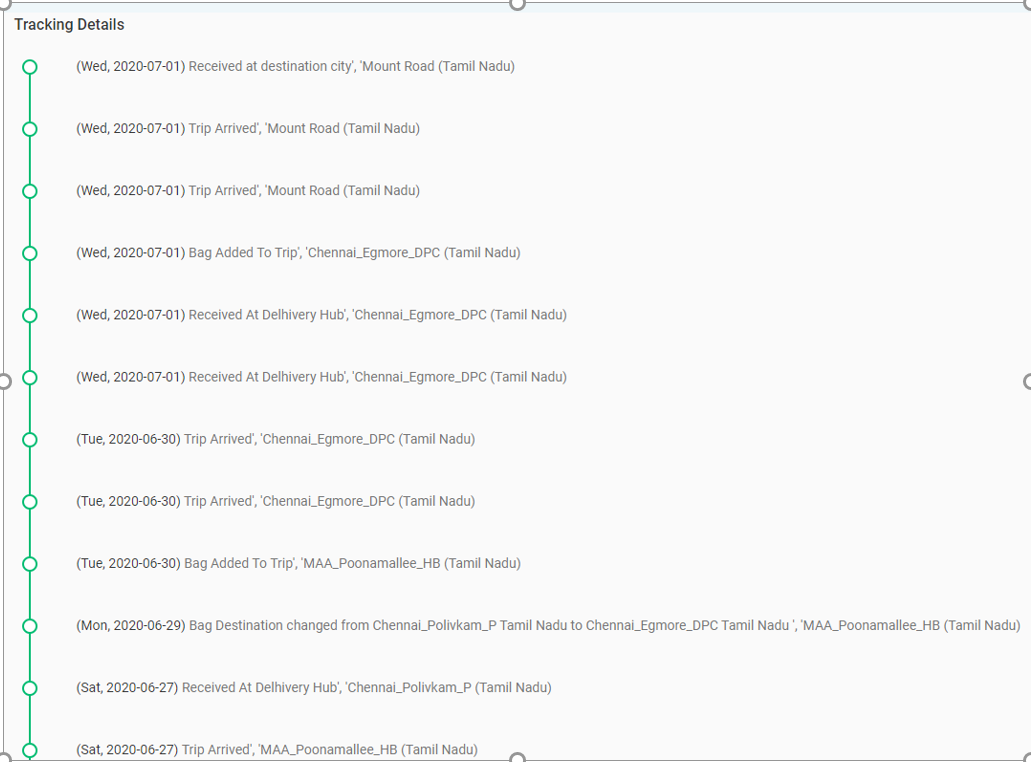This screenshot has height=762, width=1031.
Task: Click marker for Received At Delhivery Hub Chennai_Polivkam_P
Action: click(30, 688)
